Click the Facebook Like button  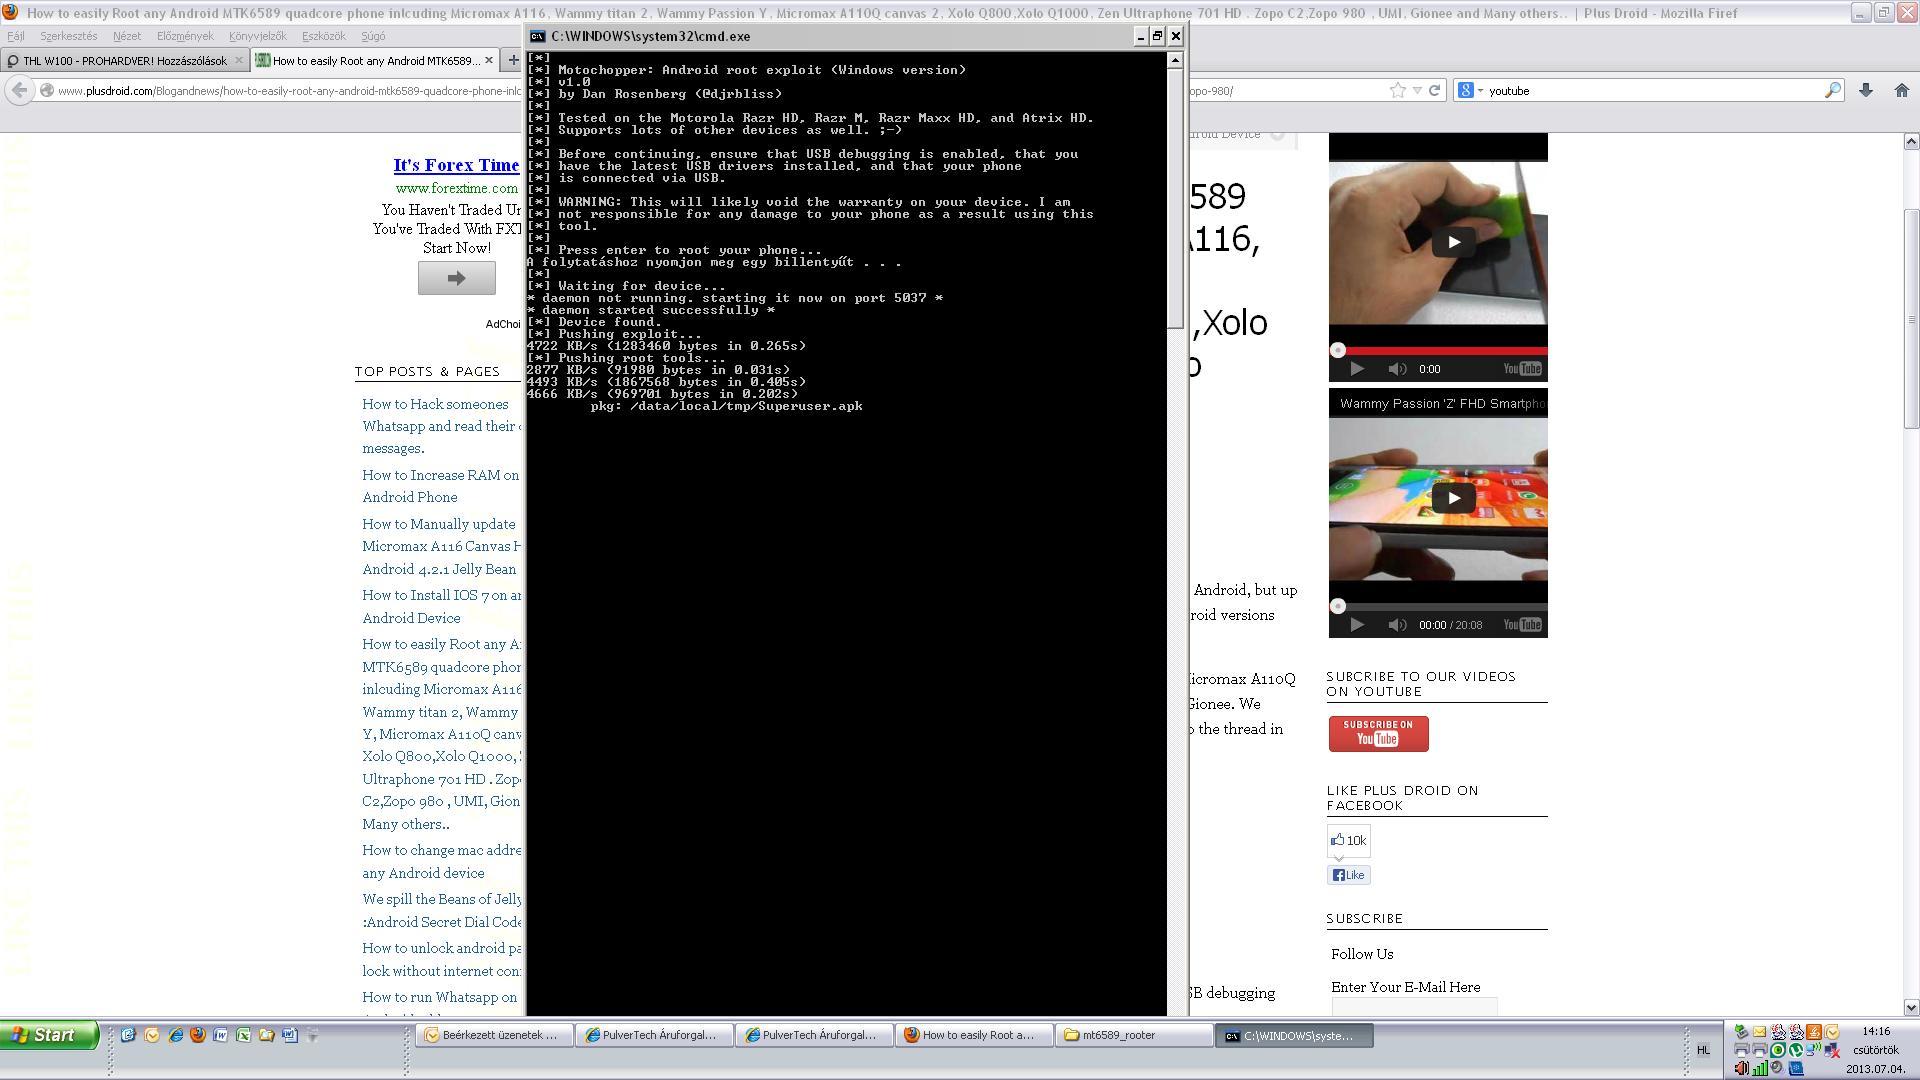coord(1348,875)
